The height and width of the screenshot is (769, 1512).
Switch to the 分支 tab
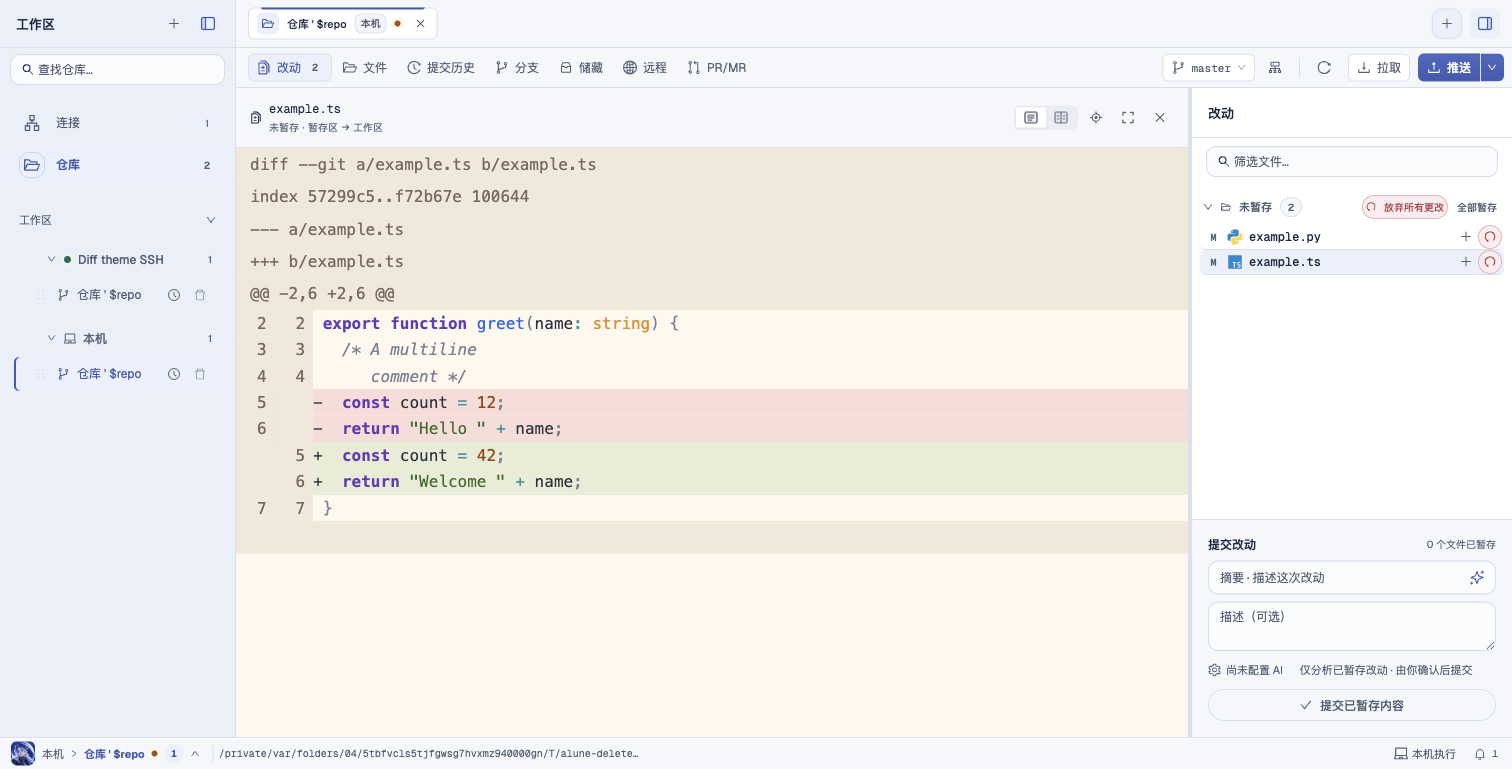pos(517,68)
